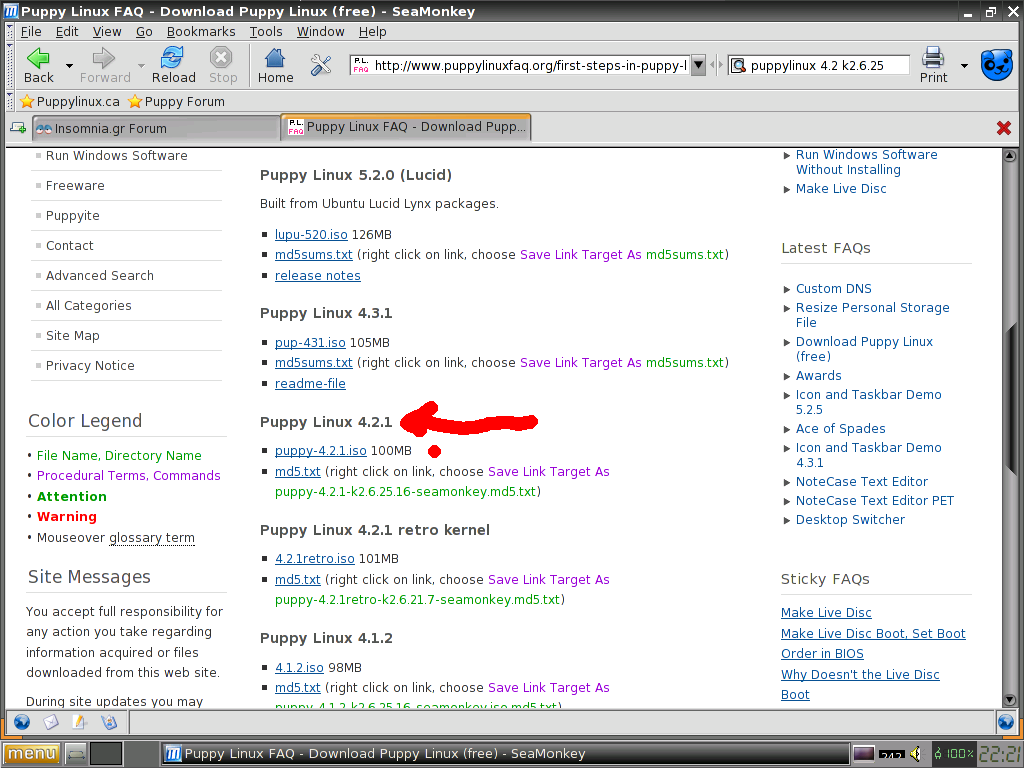The height and width of the screenshot is (768, 1024).
Task: Click the online status icon in the status bar
Action: point(1006,722)
